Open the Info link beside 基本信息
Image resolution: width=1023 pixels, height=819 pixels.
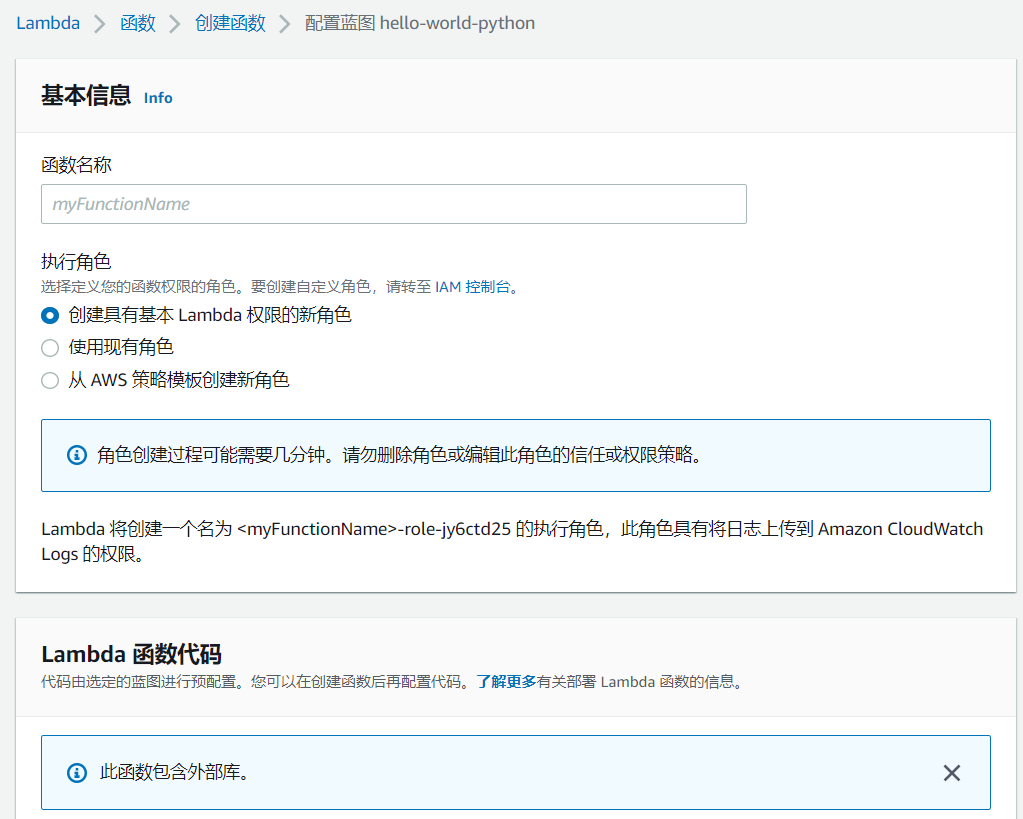coord(158,98)
